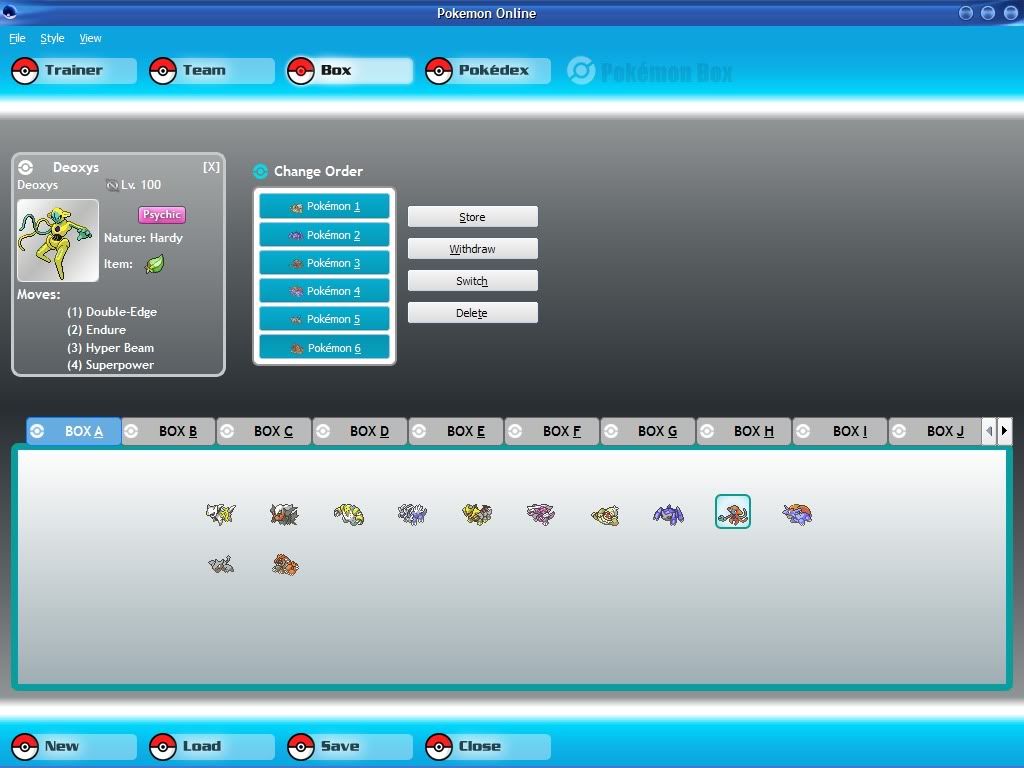
Task: Click the Double-Edge move text
Action: click(x=112, y=312)
